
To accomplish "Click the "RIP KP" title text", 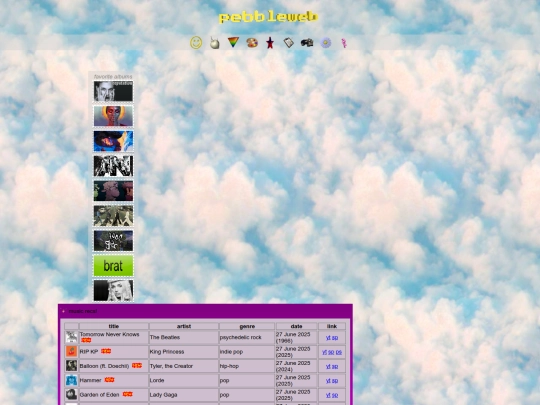I will point(89,352).
